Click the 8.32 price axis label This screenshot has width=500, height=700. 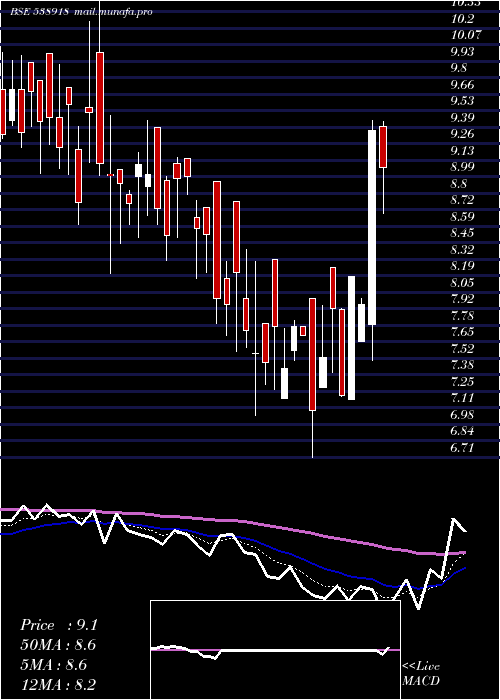(462, 250)
